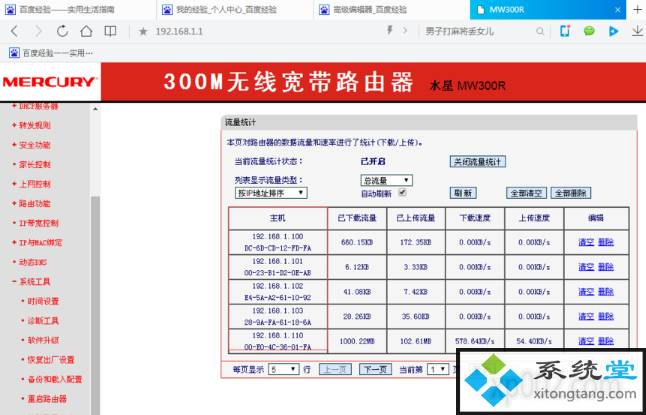Switch to 高级编辑器_百度经验 tab

[x=391, y=9]
